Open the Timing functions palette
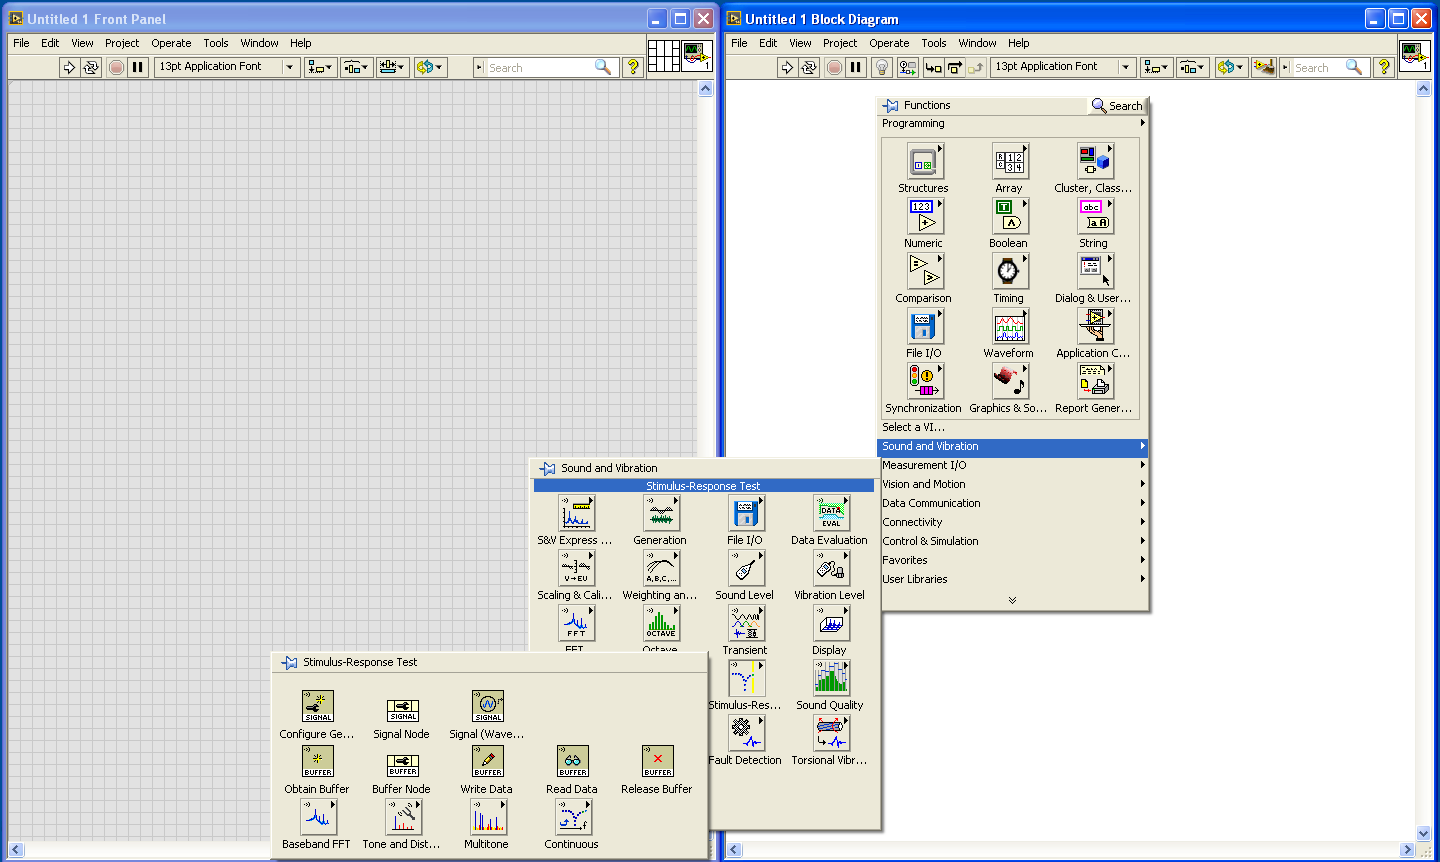1440x862 pixels. 1008,272
